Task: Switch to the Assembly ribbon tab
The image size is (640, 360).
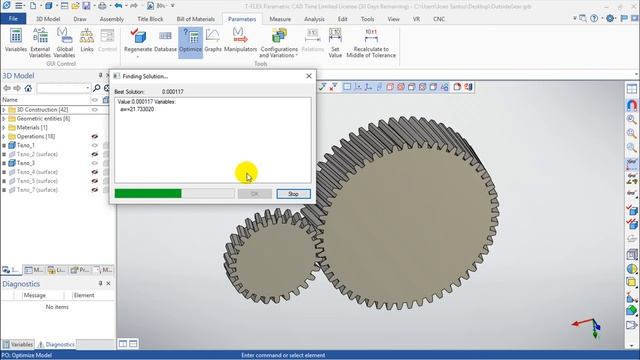Action: (x=111, y=19)
